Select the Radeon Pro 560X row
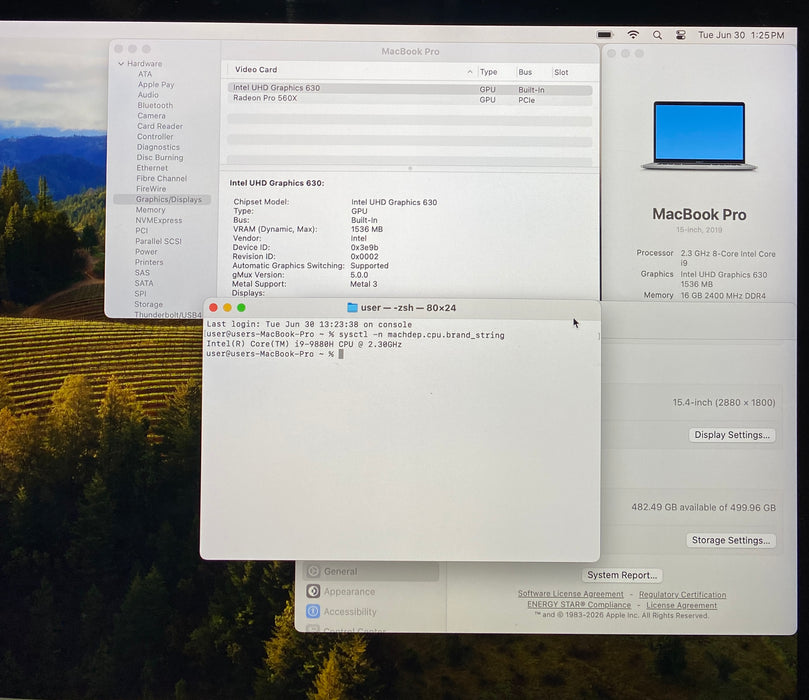This screenshot has width=809, height=700. (x=410, y=99)
